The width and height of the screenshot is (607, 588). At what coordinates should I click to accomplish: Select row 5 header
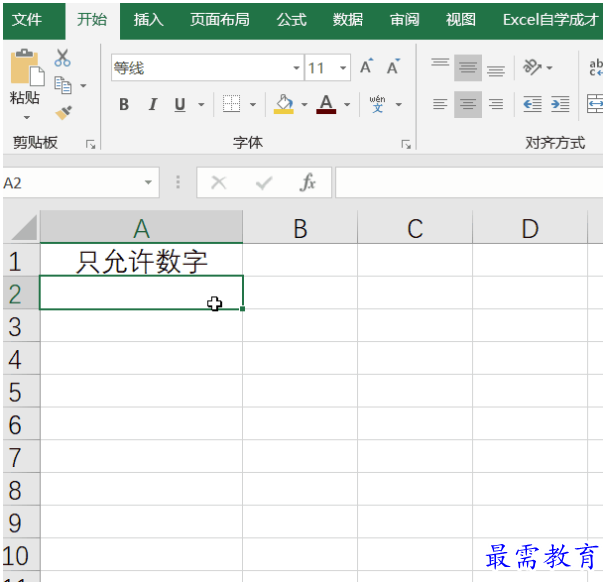pos(21,391)
